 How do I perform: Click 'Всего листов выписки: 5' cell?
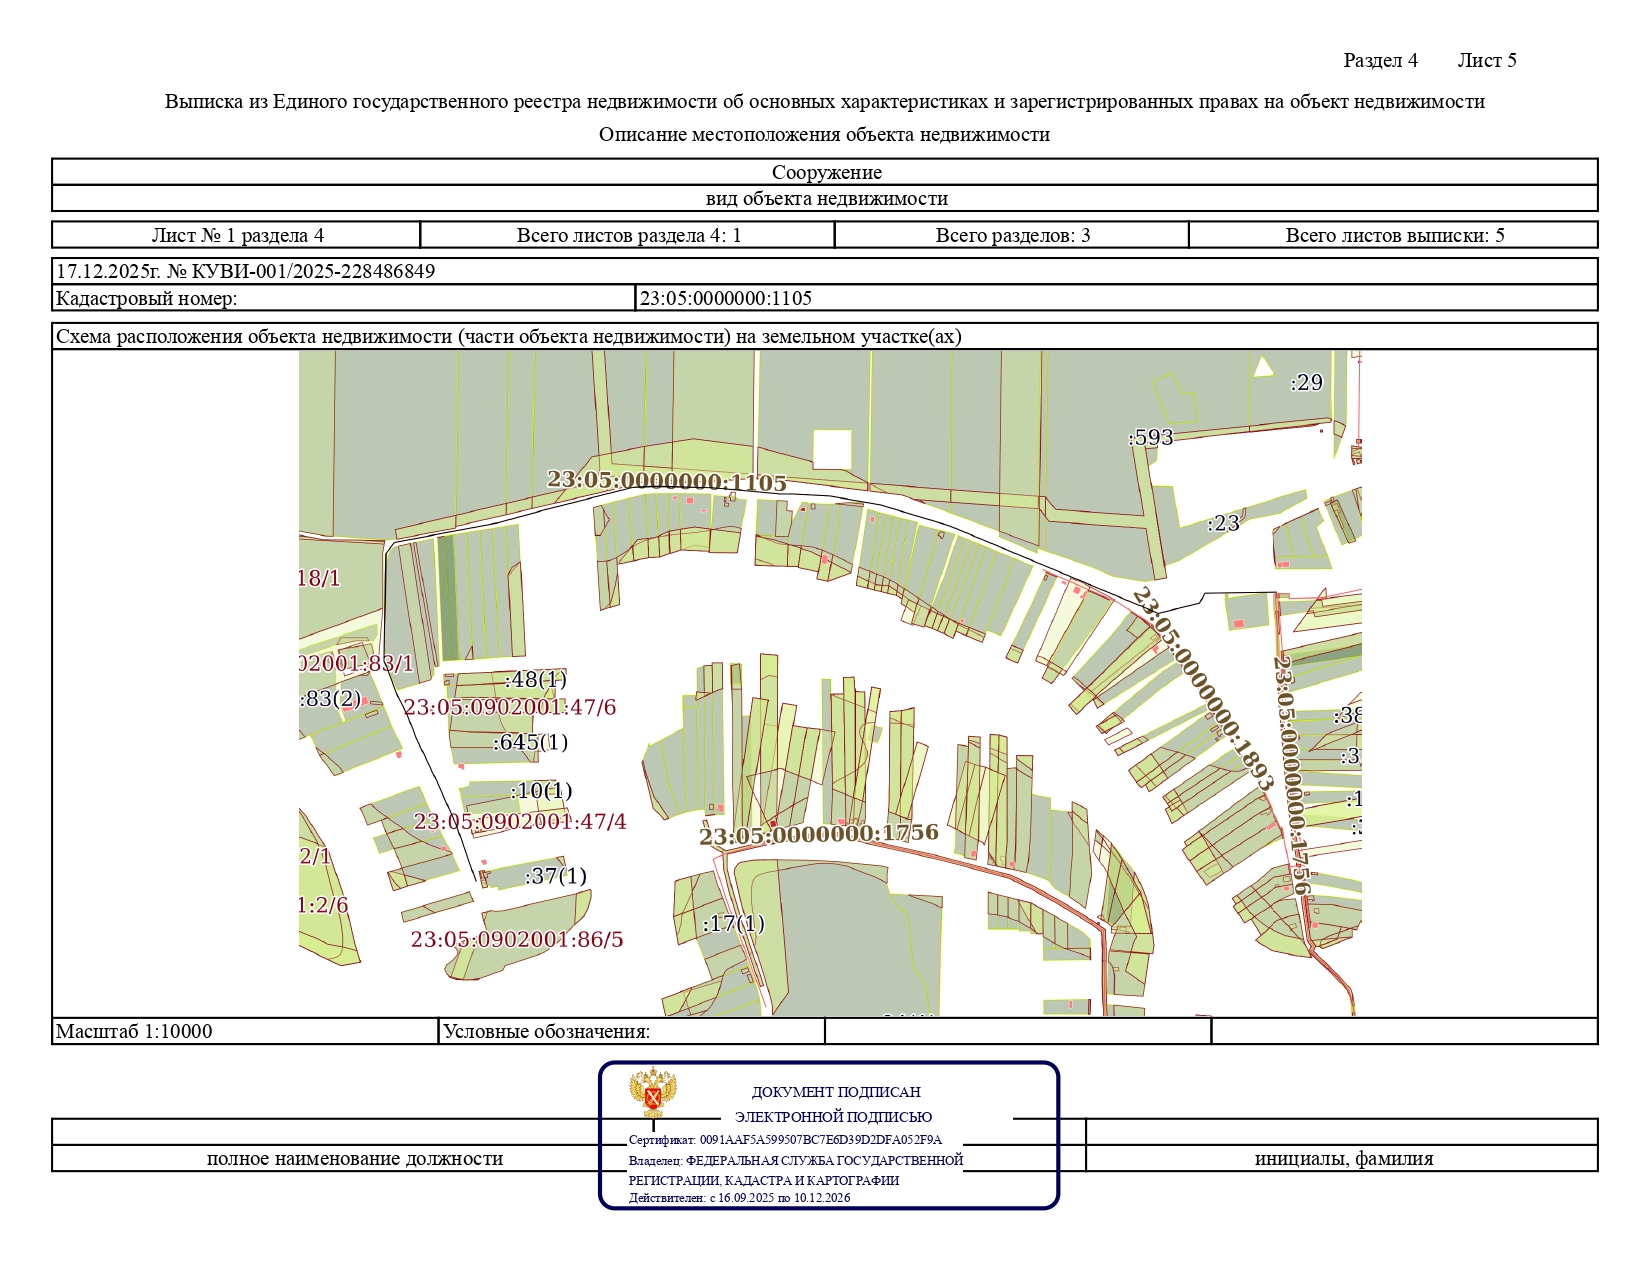coord(1394,235)
